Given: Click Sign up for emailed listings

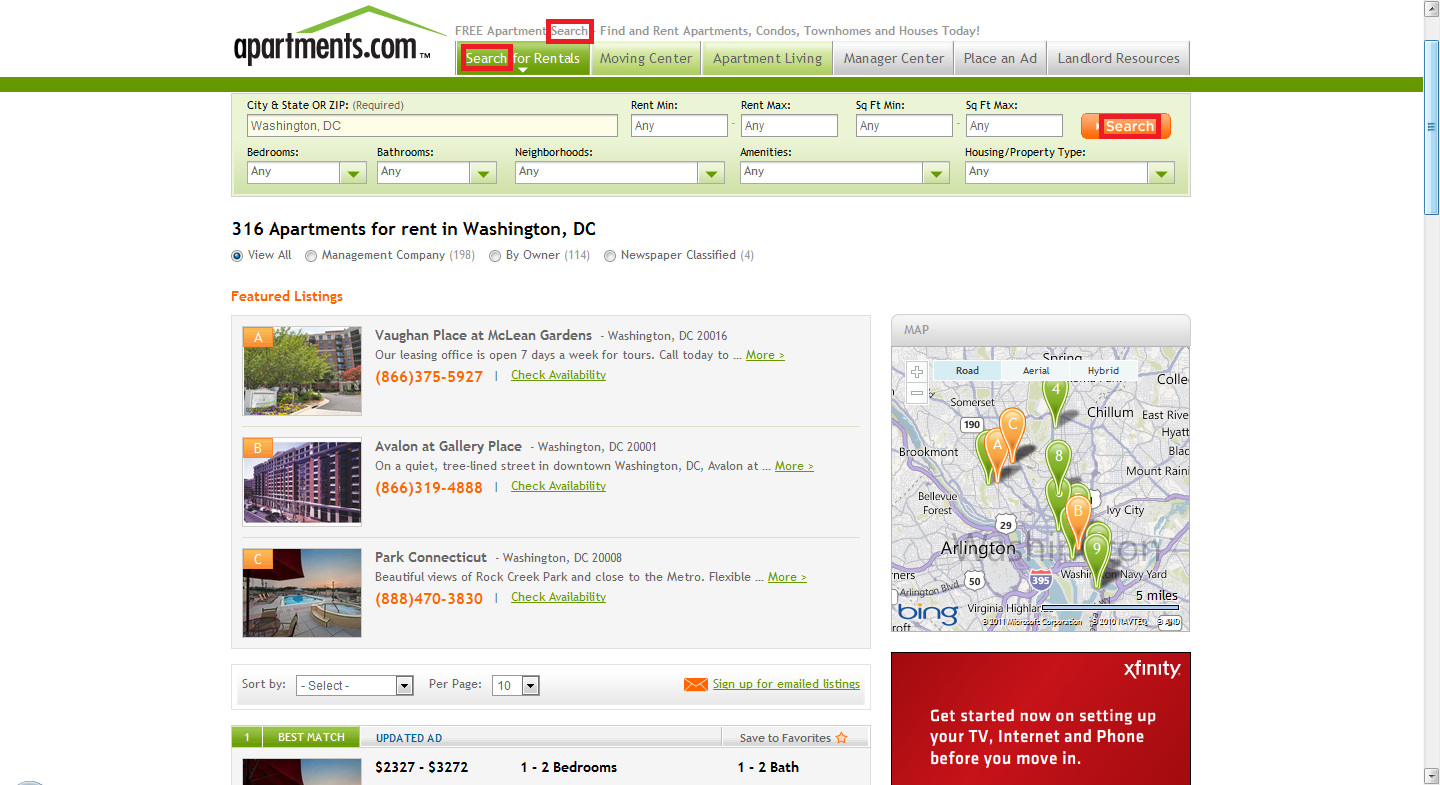Looking at the screenshot, I should tap(786, 684).
